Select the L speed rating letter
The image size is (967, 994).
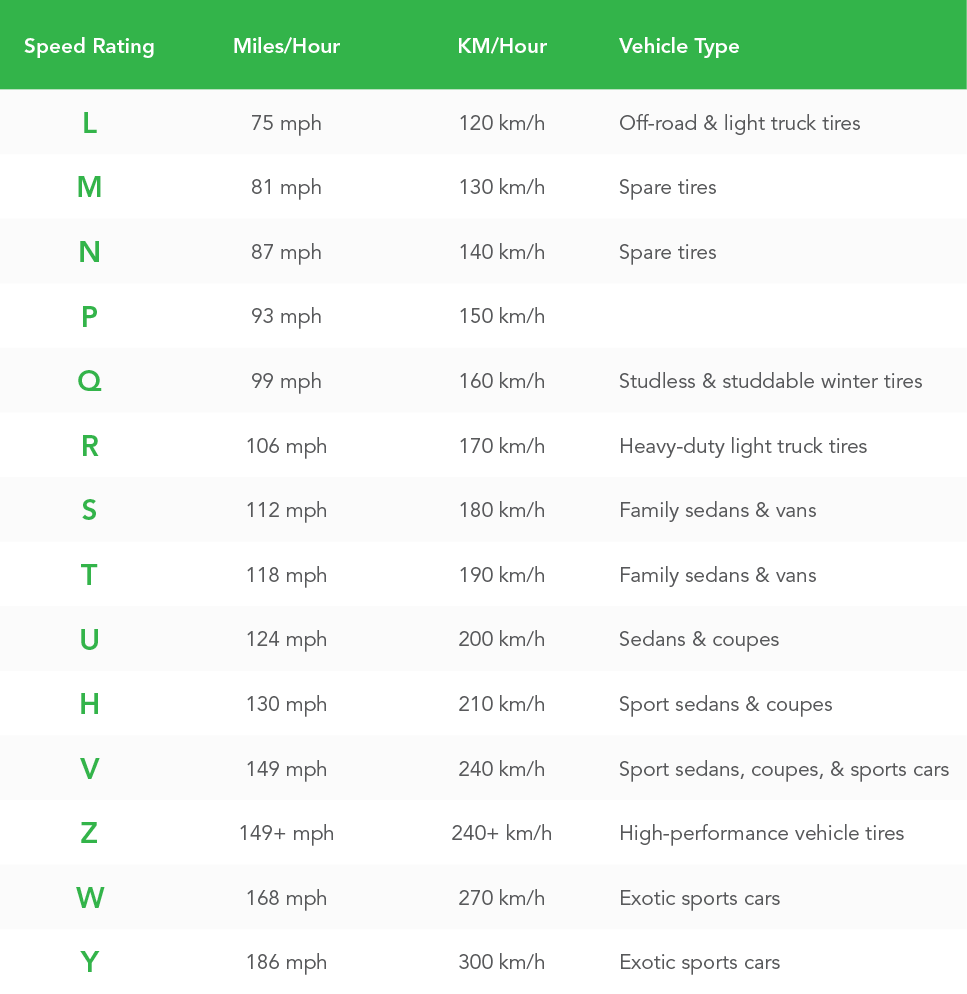(x=89, y=123)
